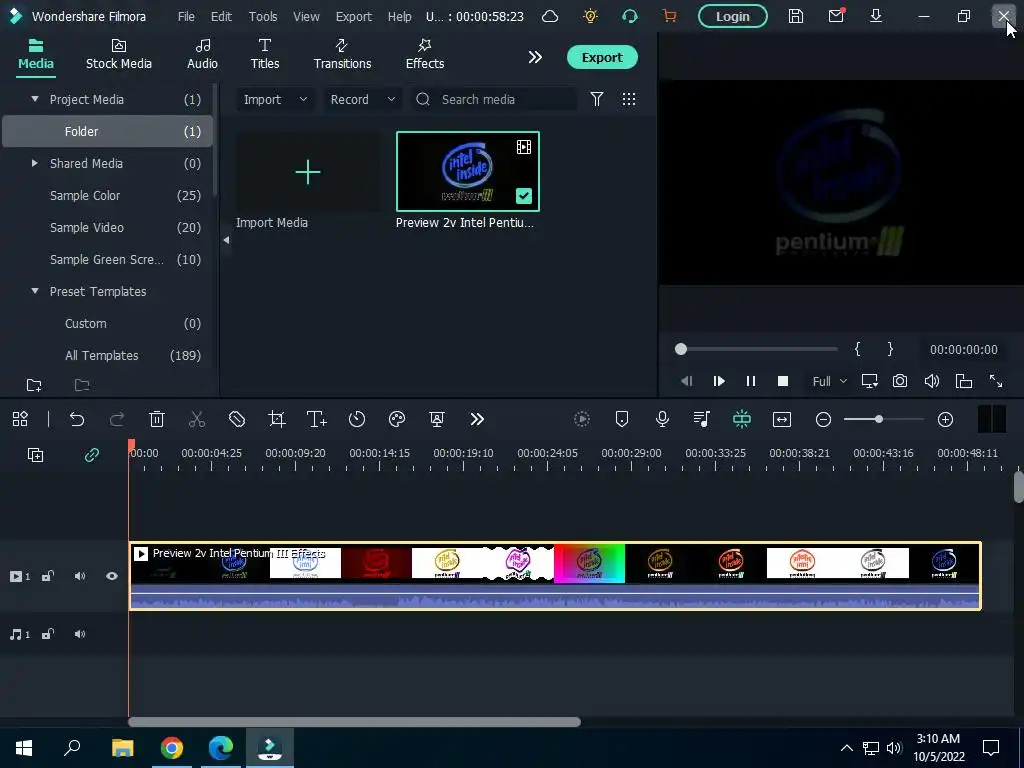The image size is (1024, 768).
Task: Switch to the Stock Media tab
Action: pos(119,54)
